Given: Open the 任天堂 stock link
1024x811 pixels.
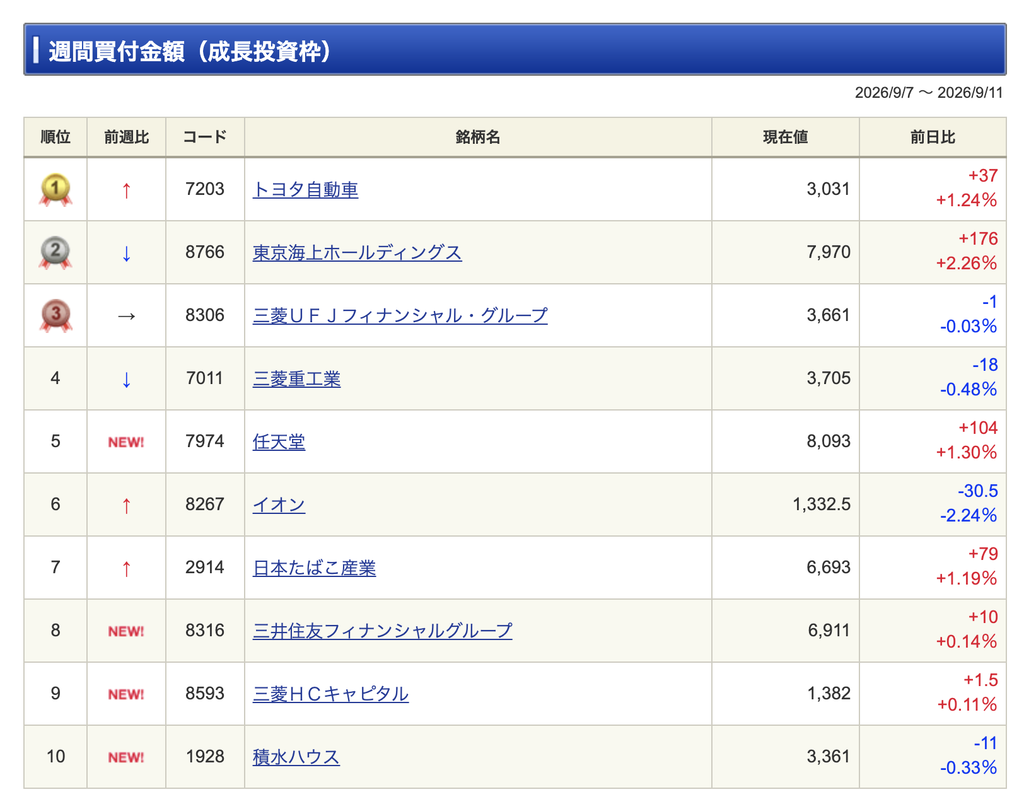Looking at the screenshot, I should [x=279, y=442].
